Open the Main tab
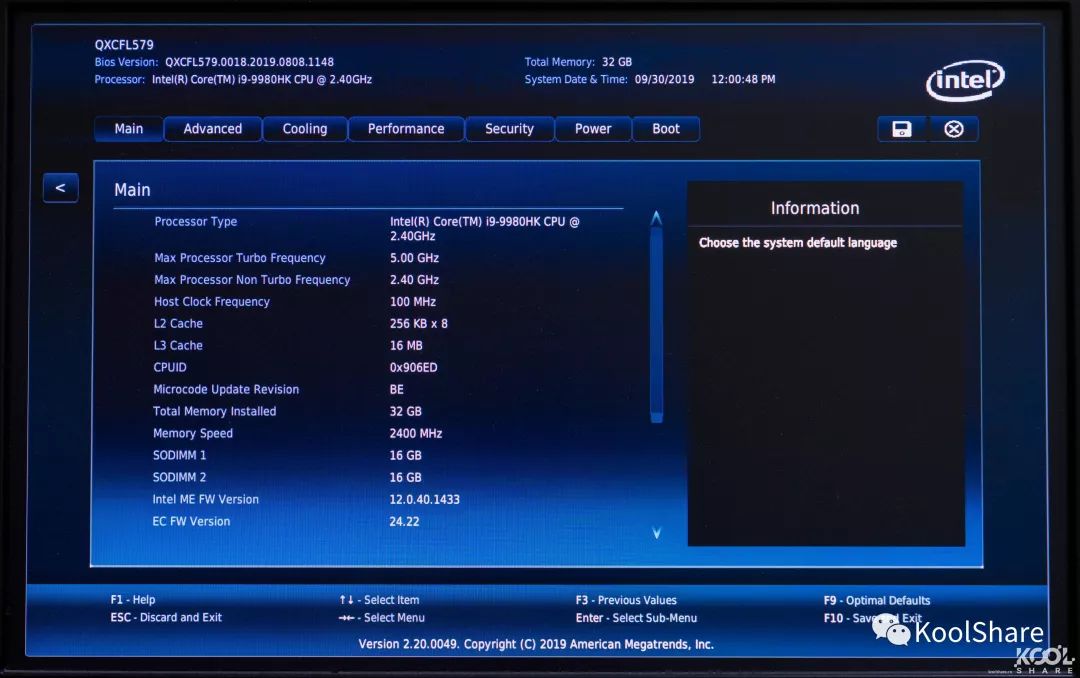The width and height of the screenshot is (1080, 678). 129,129
